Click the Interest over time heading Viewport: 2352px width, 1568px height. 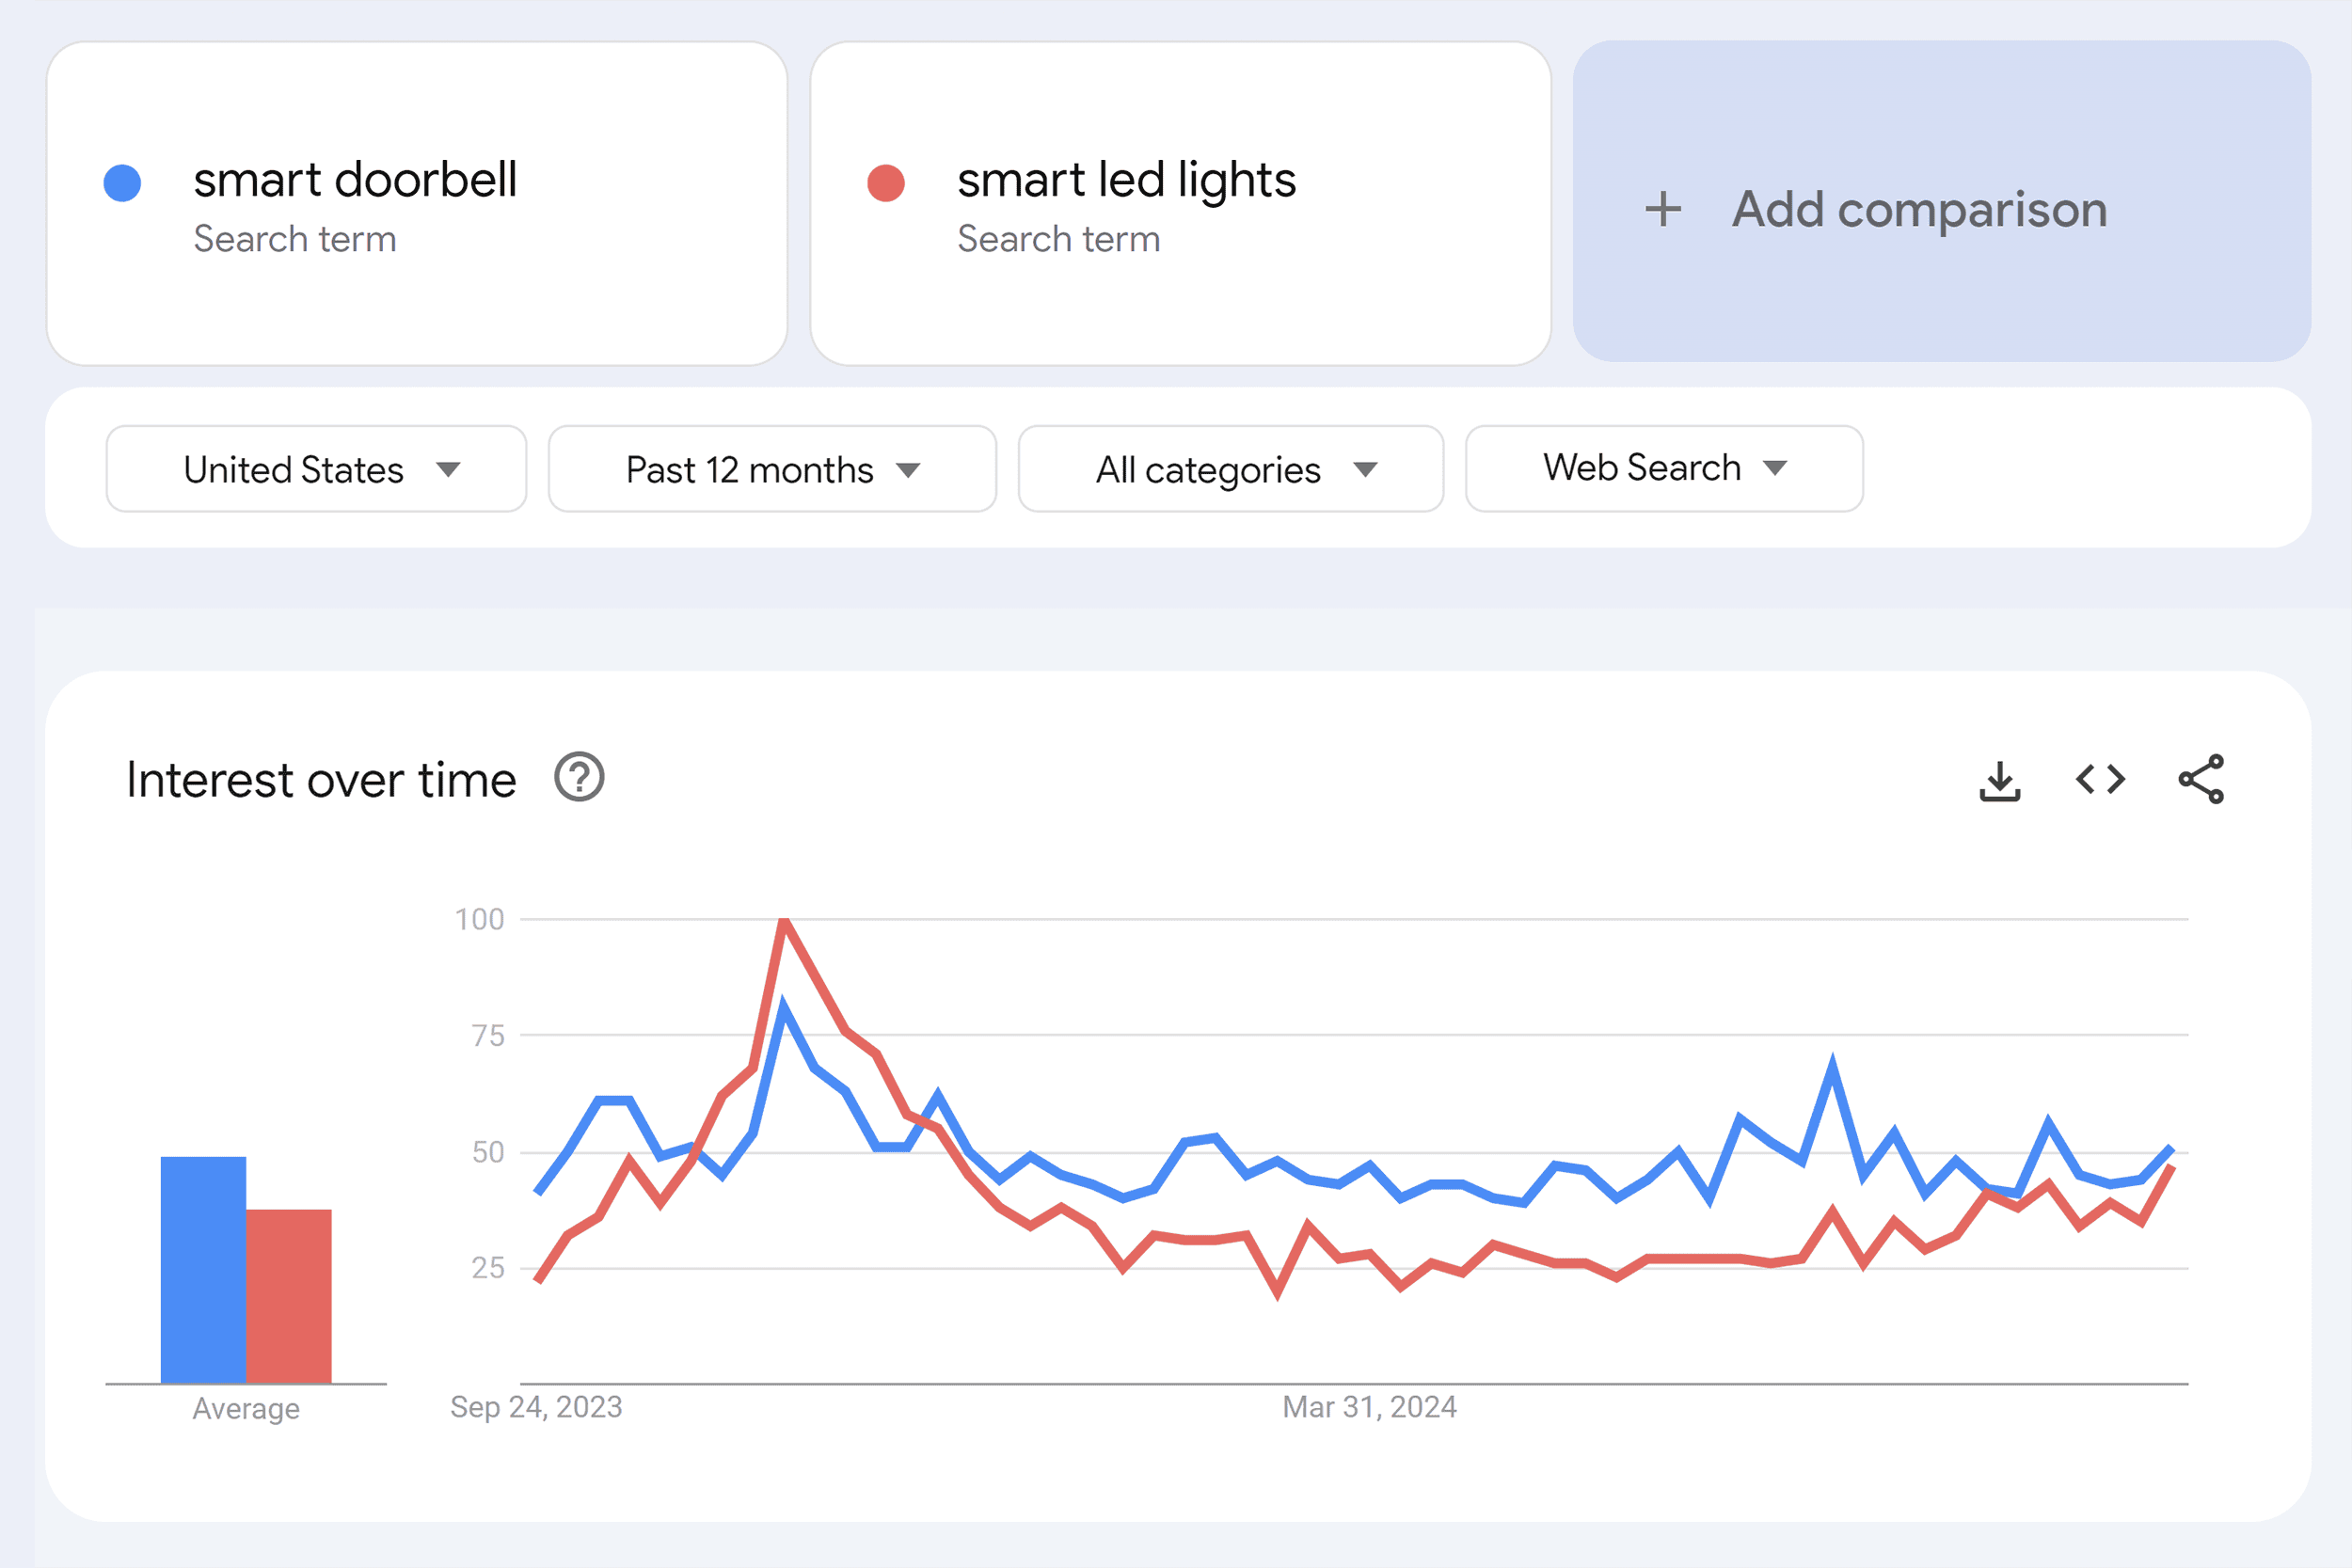point(320,778)
